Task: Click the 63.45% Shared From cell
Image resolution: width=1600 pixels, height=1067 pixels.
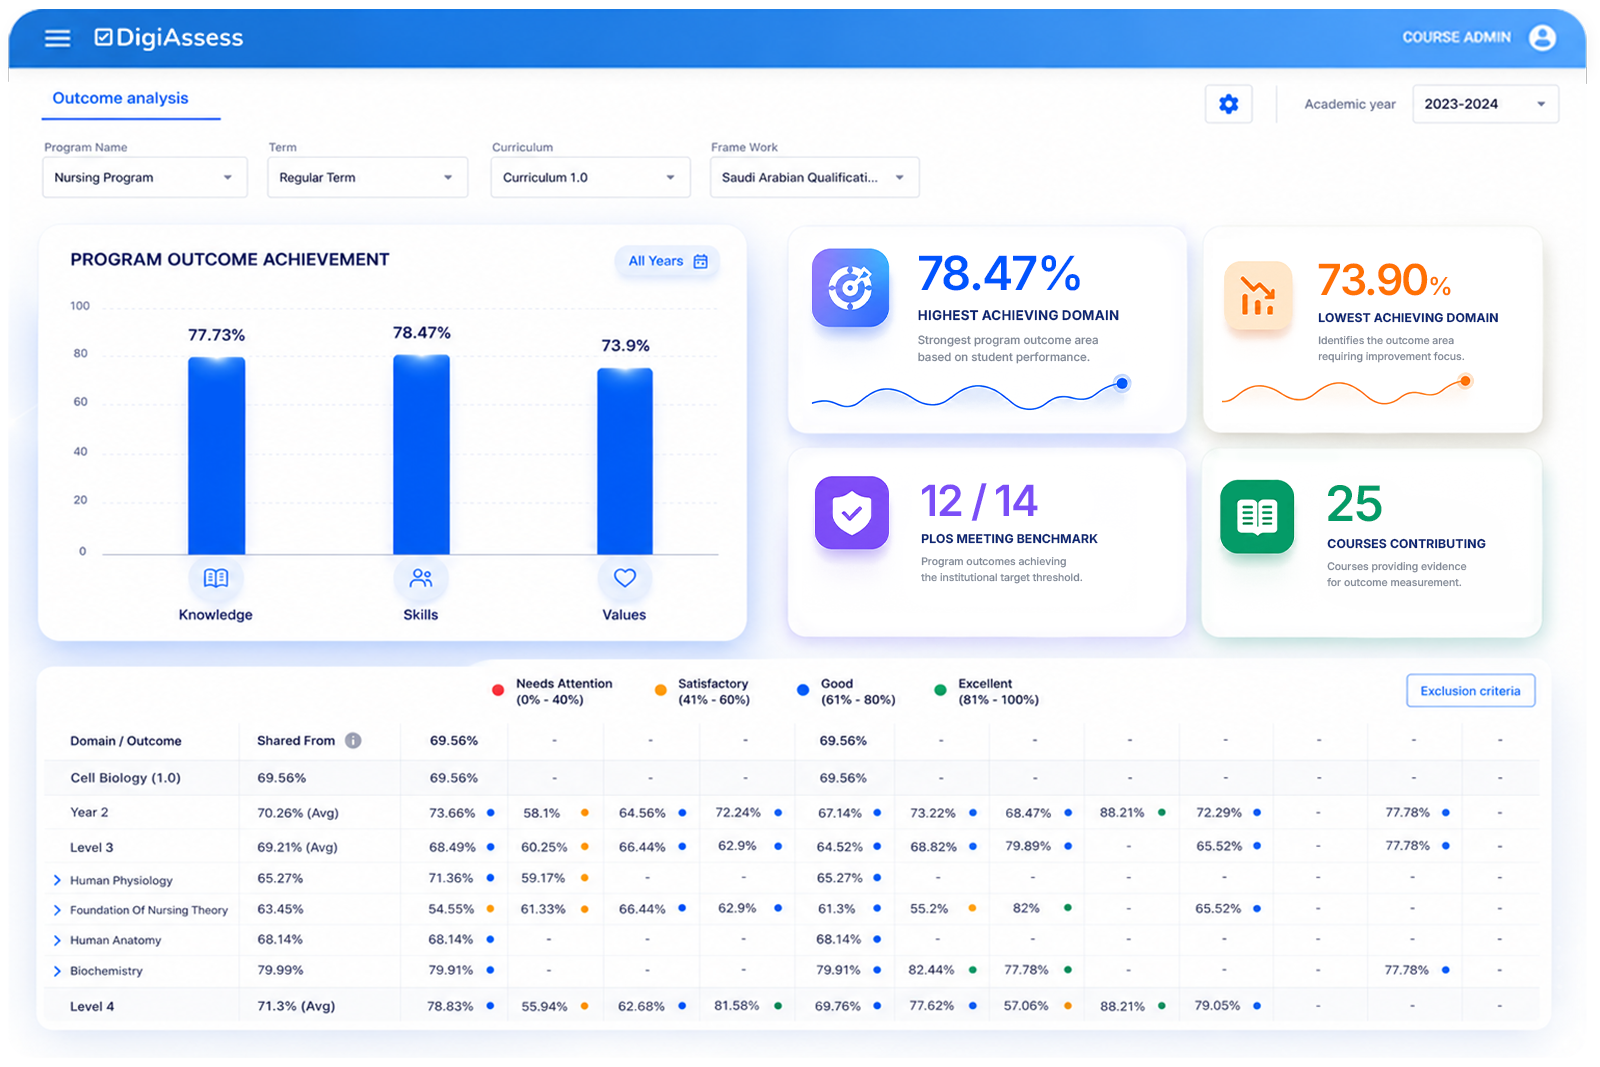Action: point(280,909)
